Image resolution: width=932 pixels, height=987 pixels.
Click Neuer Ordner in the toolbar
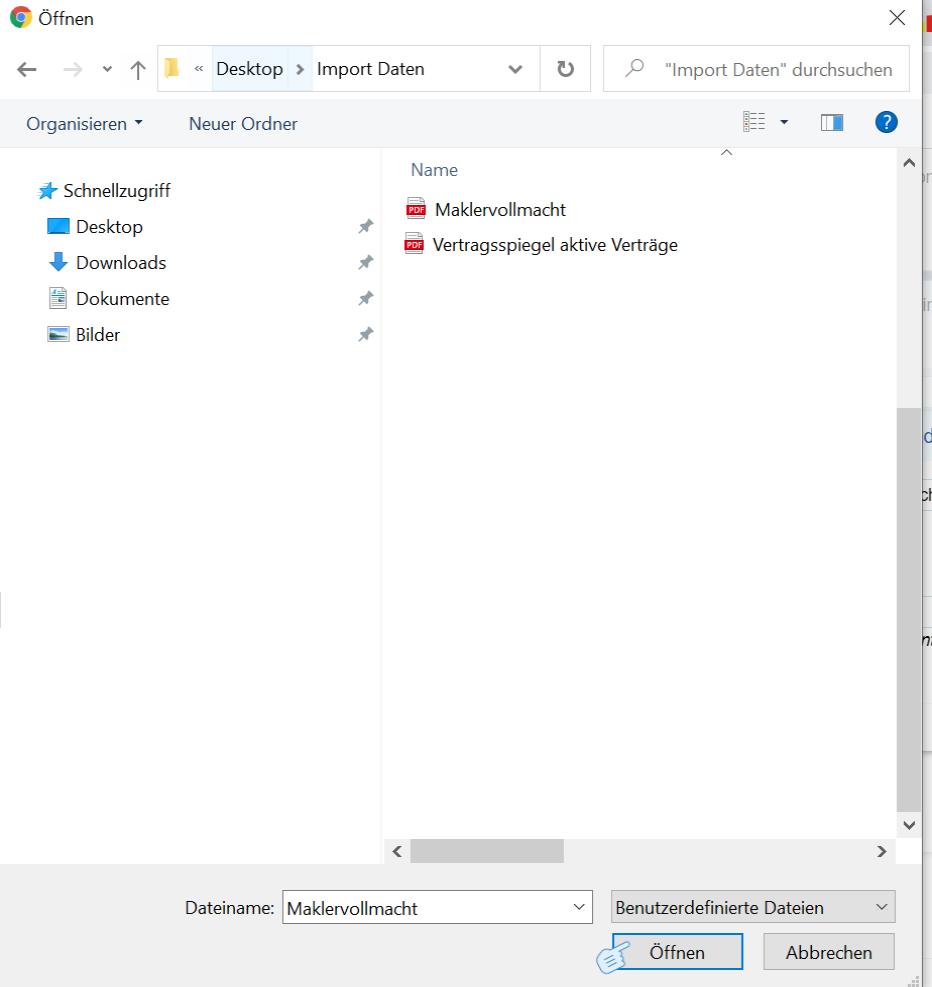[x=243, y=124]
